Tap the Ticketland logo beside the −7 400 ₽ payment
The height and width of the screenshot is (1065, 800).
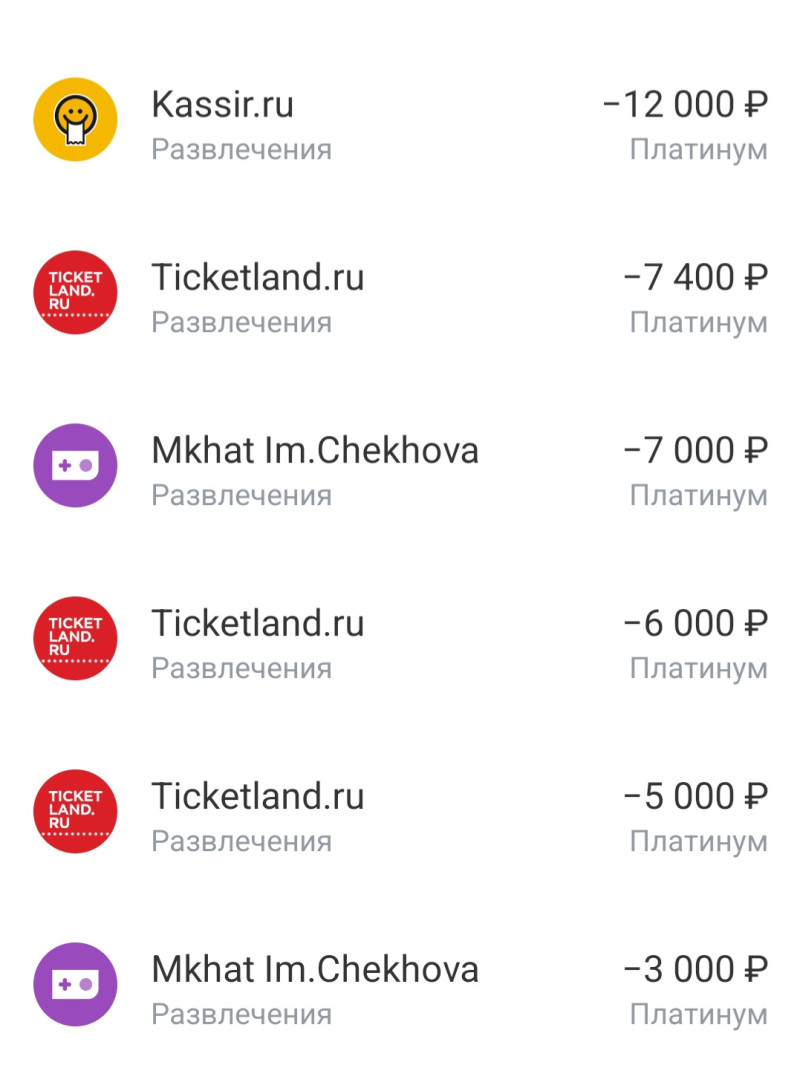click(x=75, y=293)
